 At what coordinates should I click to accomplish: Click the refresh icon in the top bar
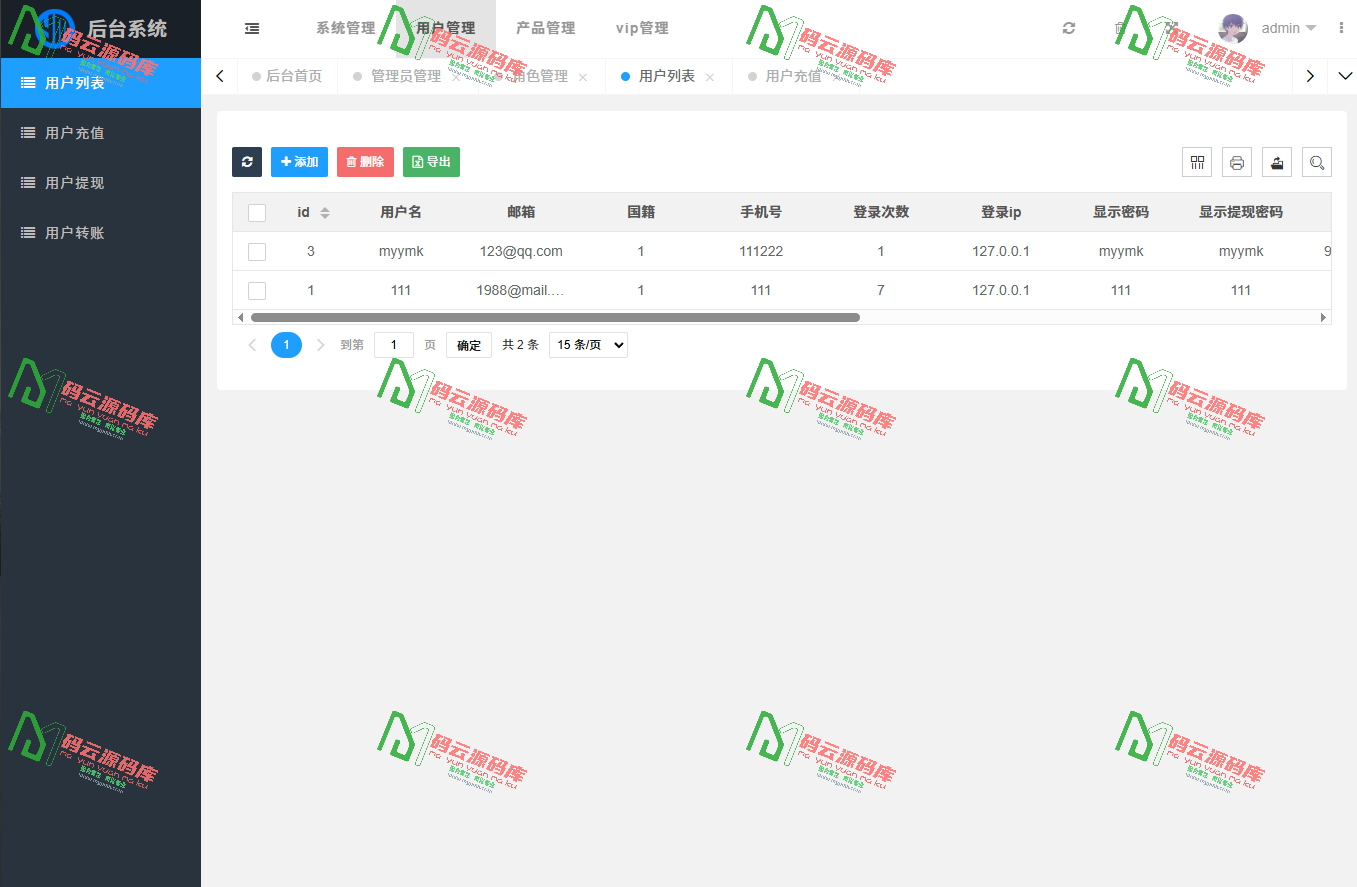pos(1068,28)
